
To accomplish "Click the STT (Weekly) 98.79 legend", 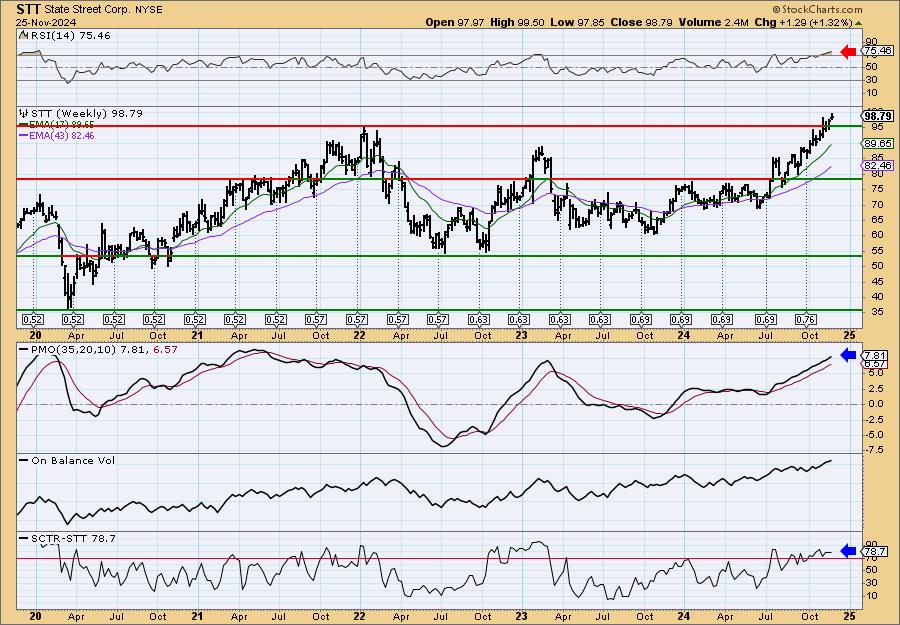I will click(85, 114).
